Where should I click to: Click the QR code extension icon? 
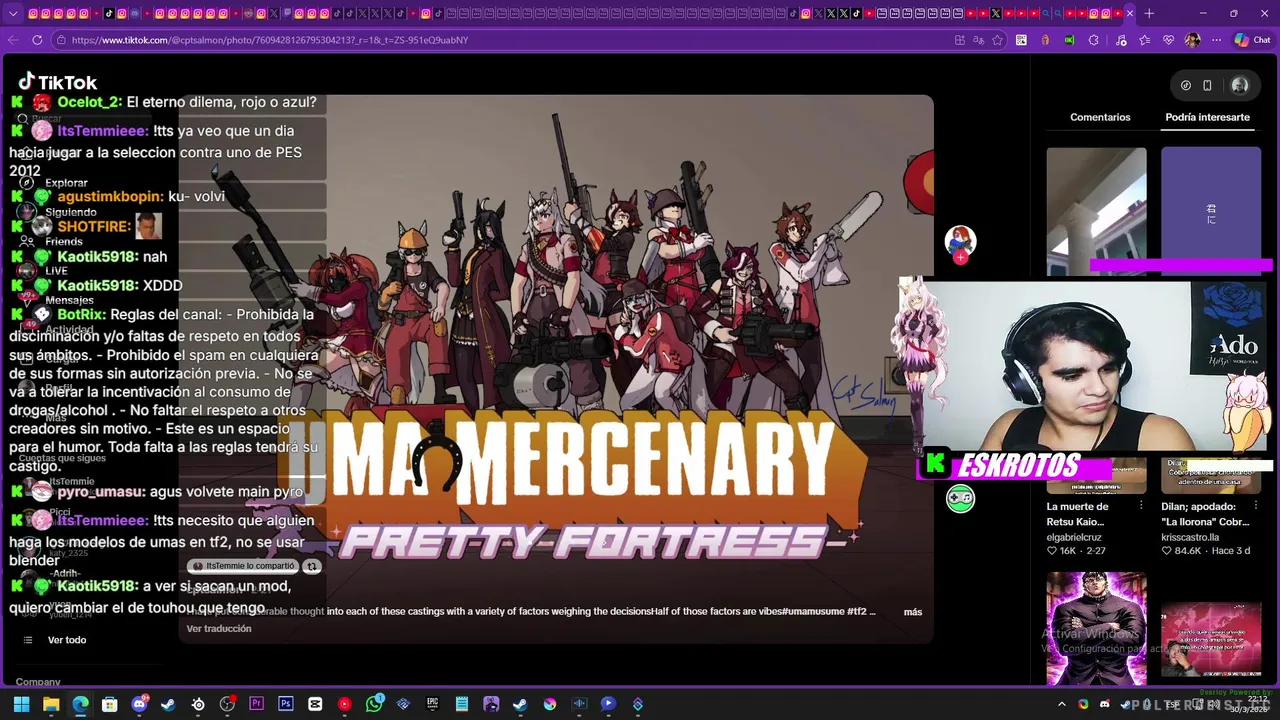(1021, 40)
